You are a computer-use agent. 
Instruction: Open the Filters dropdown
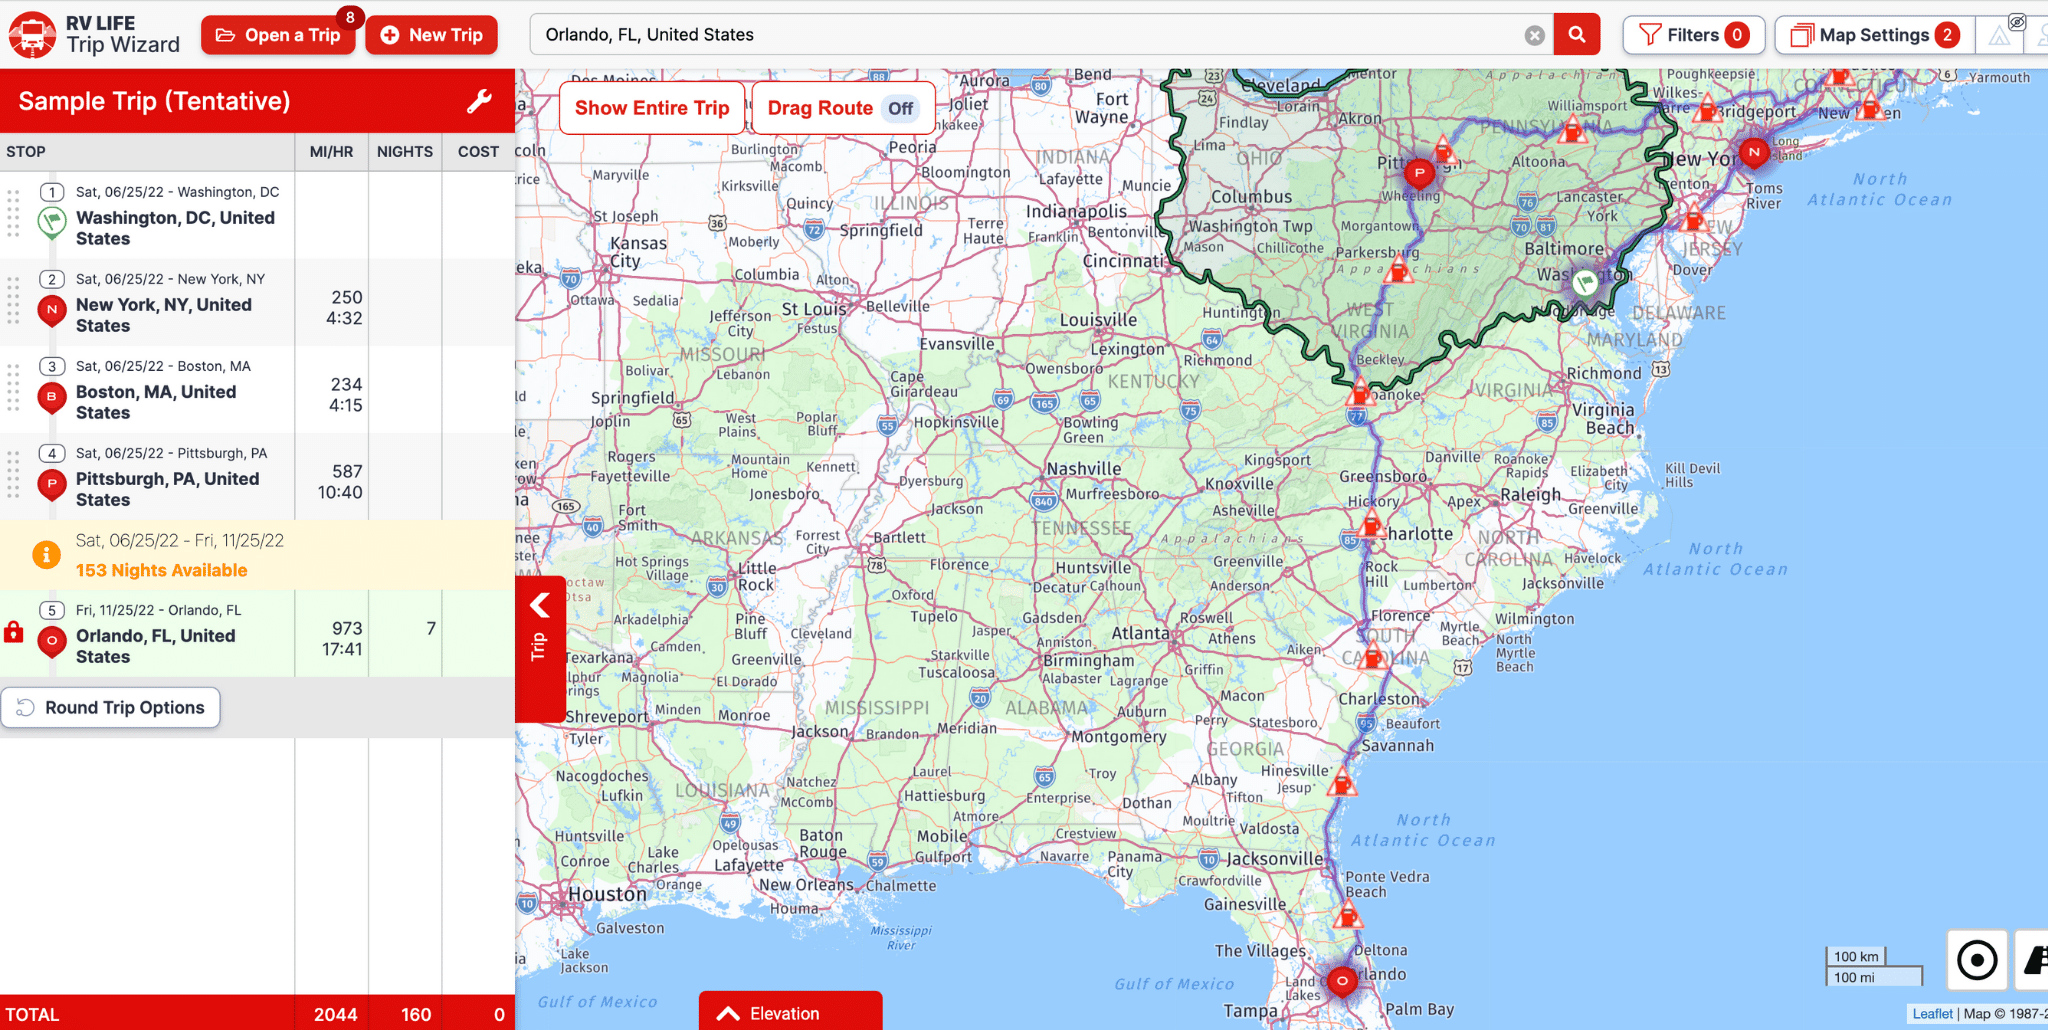tap(1692, 35)
